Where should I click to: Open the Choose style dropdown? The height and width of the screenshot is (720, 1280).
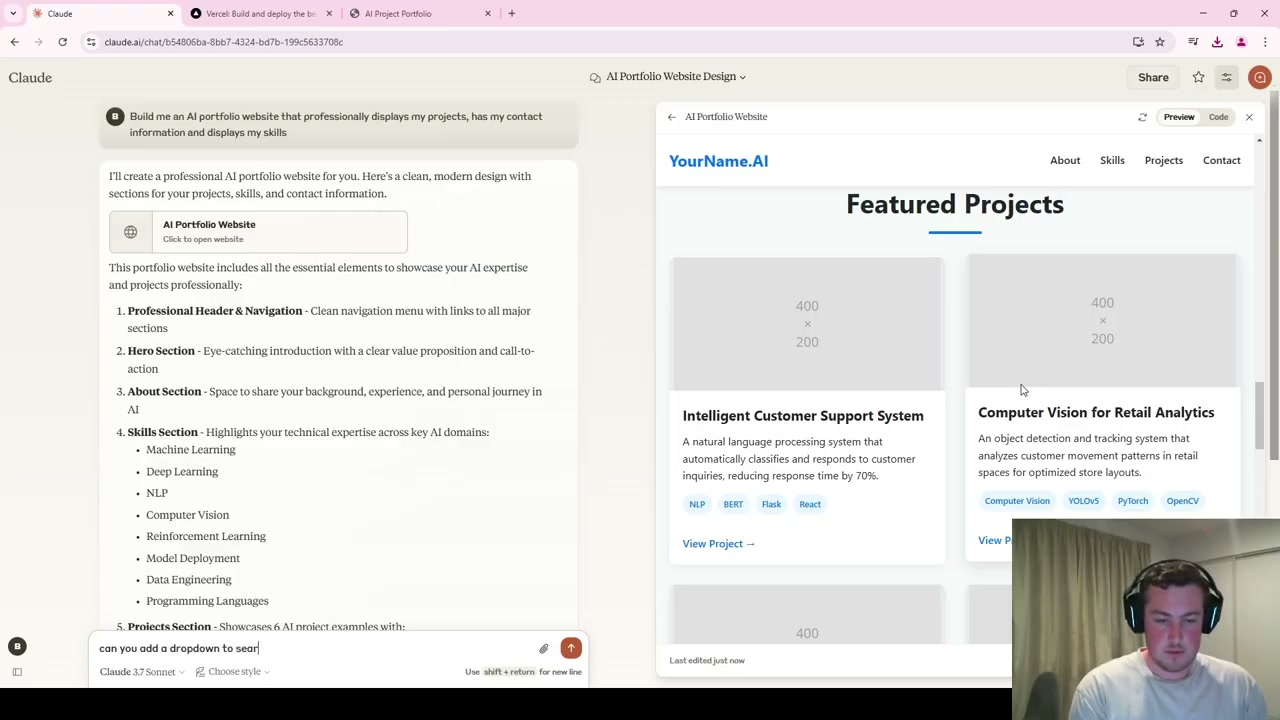(x=233, y=672)
